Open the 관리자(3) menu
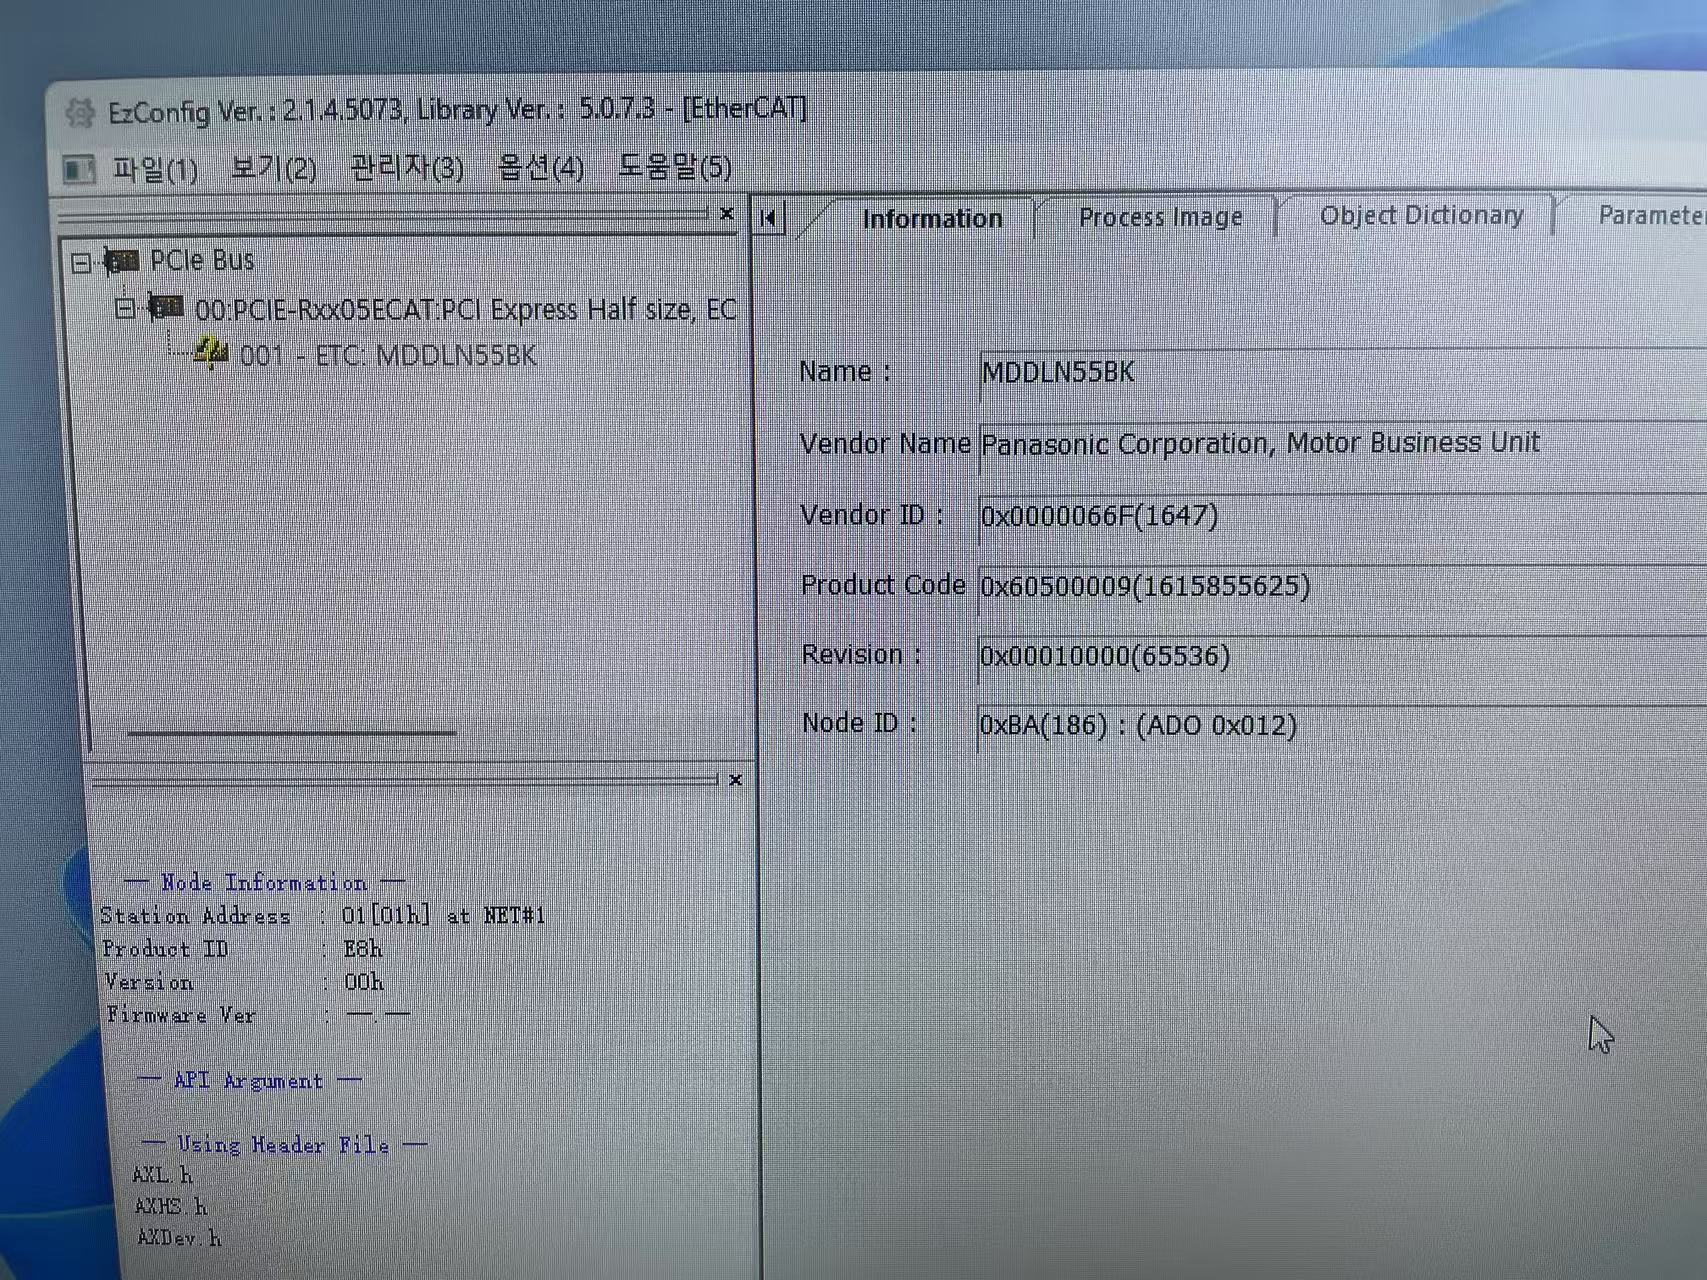 pos(406,167)
